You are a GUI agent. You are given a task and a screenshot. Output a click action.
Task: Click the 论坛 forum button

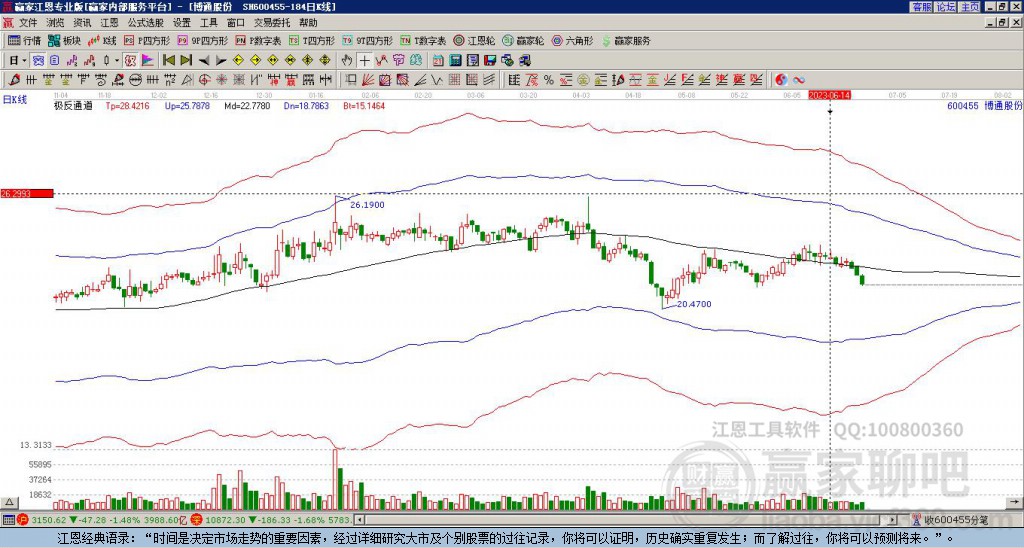tap(946, 7)
